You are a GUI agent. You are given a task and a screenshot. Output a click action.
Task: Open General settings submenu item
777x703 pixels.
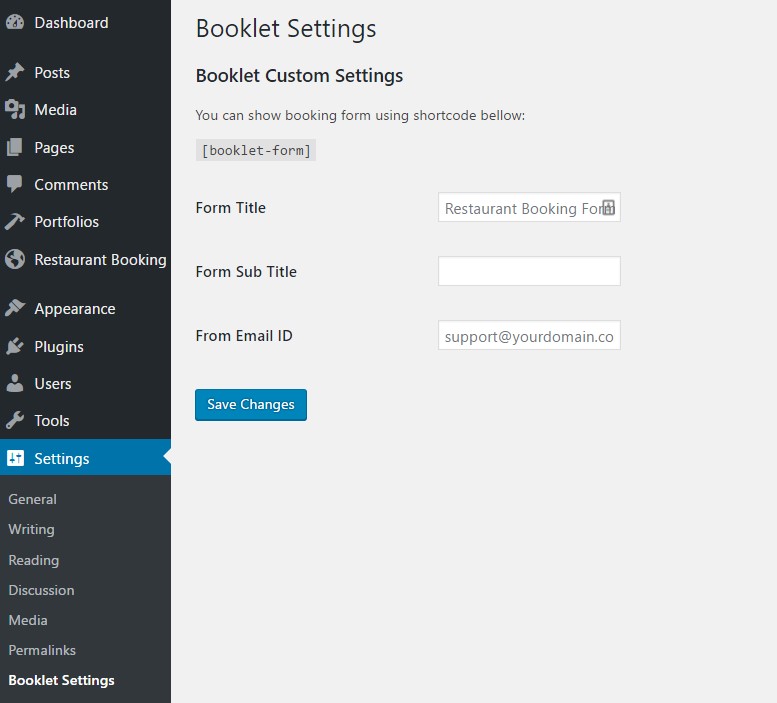(x=32, y=499)
